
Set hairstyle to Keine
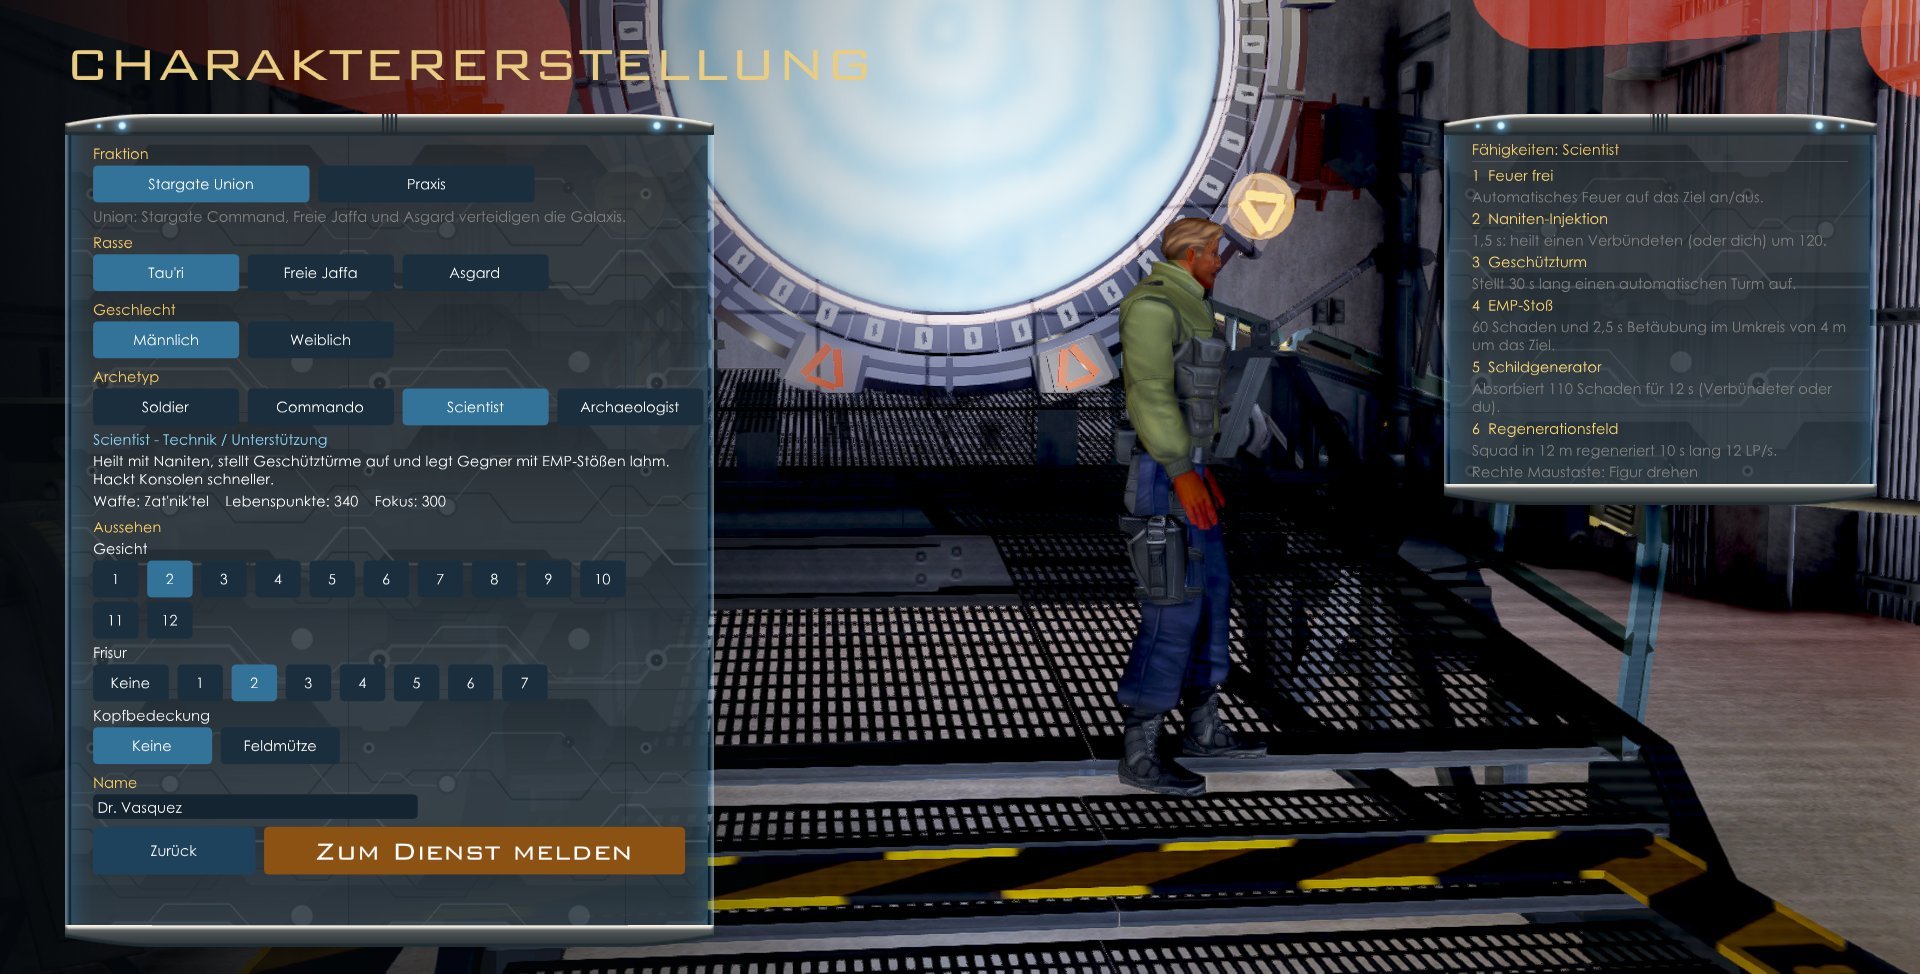[130, 683]
